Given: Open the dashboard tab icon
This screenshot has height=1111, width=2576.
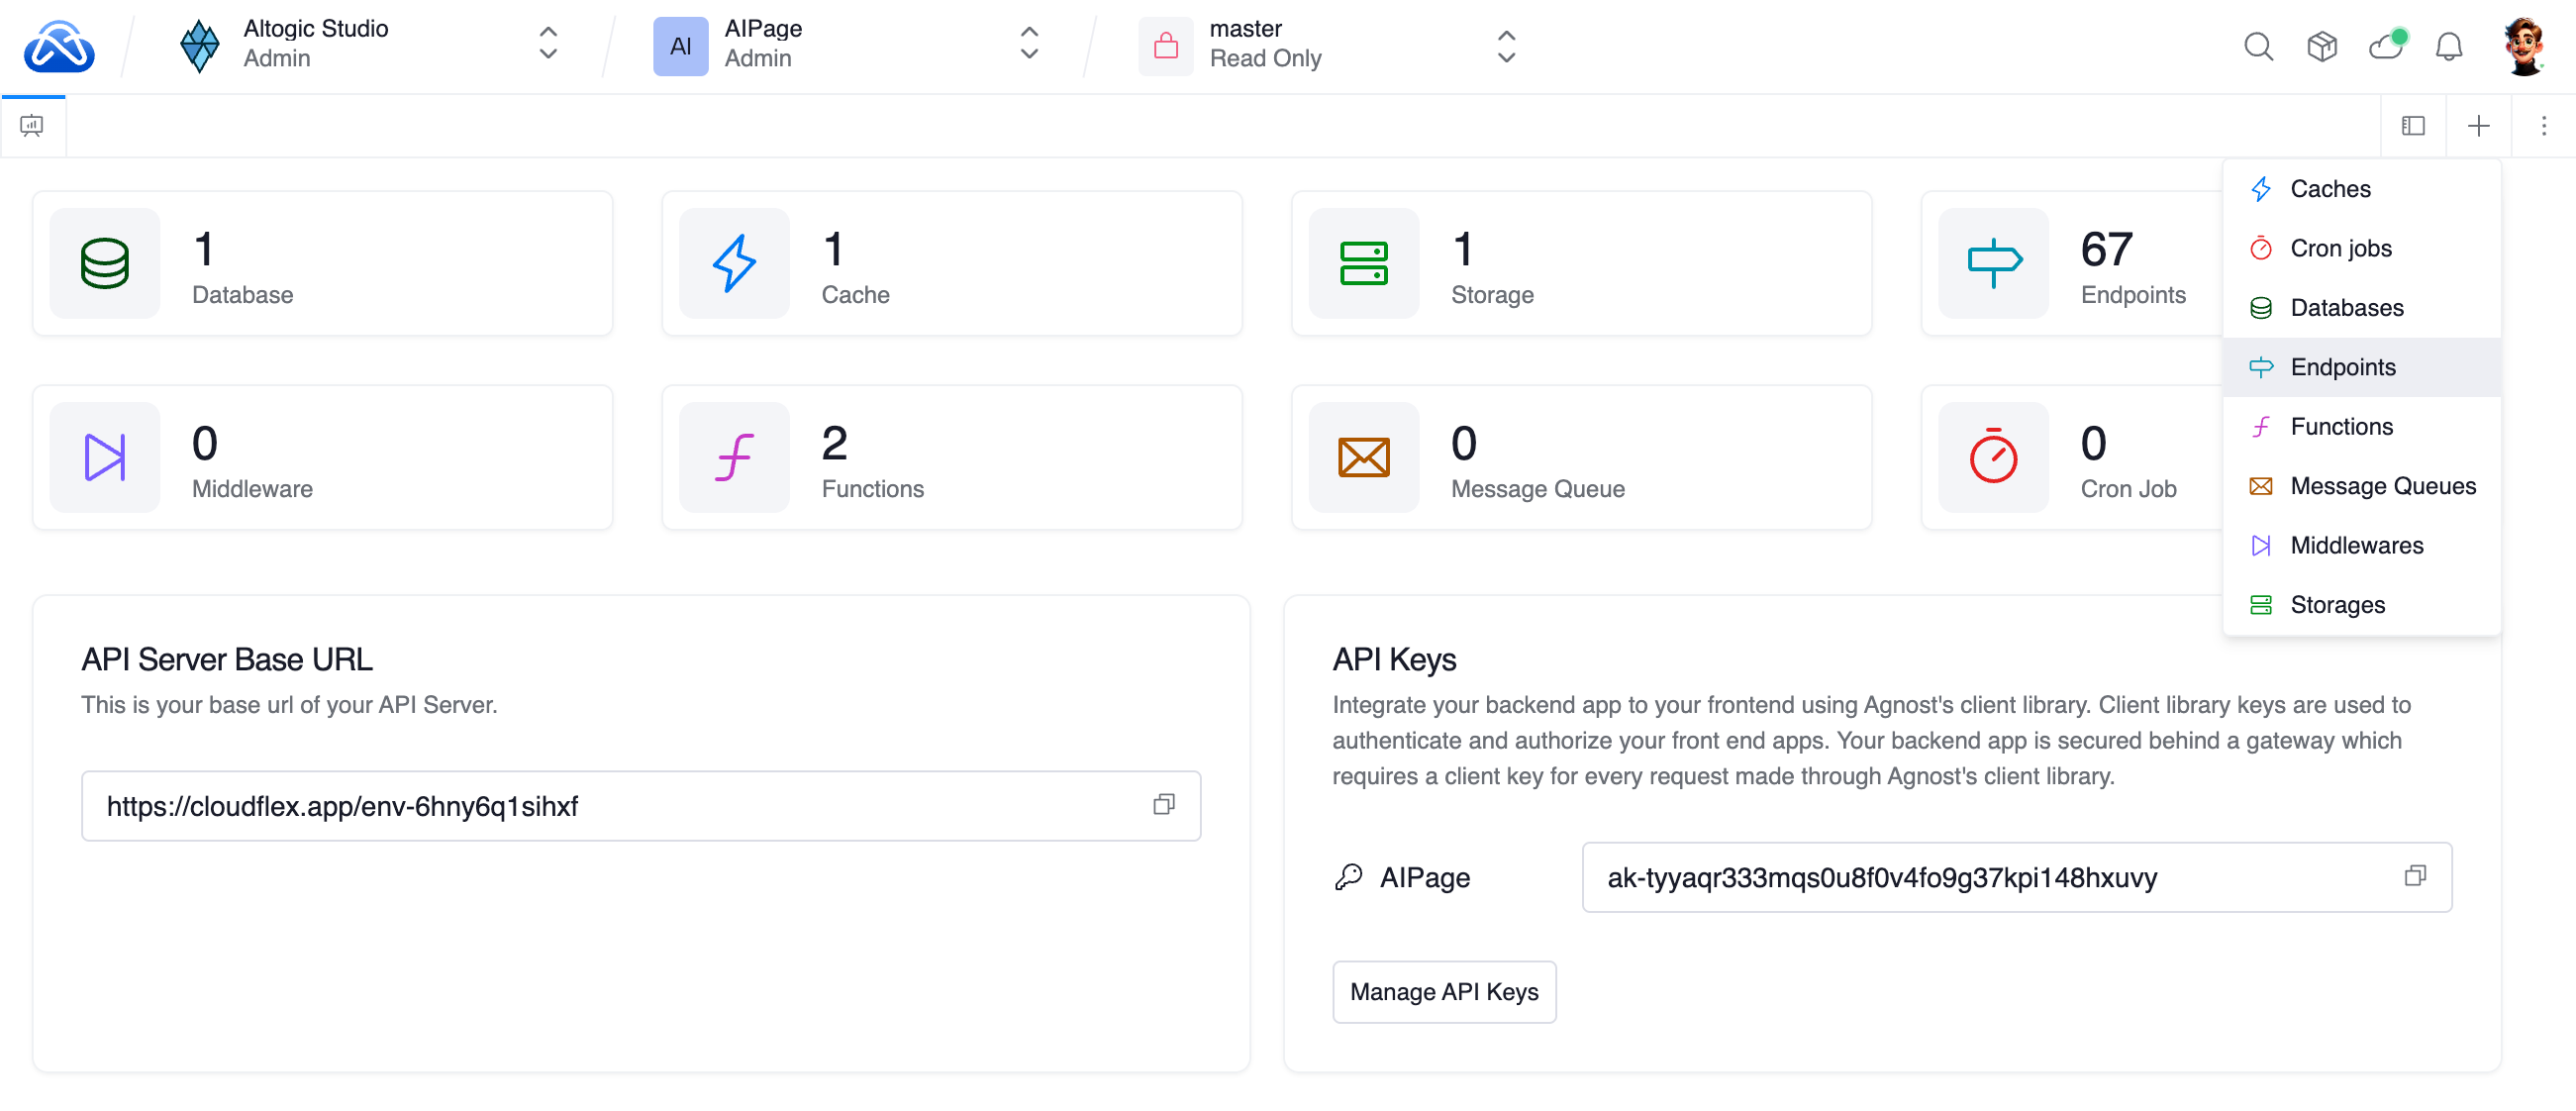Looking at the screenshot, I should tap(32, 126).
